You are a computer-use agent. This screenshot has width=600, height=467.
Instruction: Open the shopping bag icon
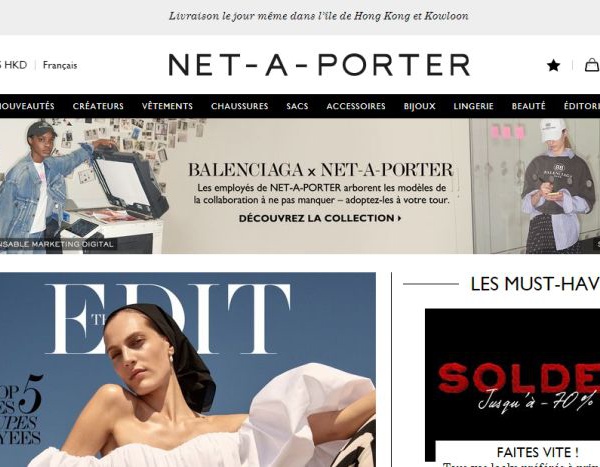pos(592,65)
